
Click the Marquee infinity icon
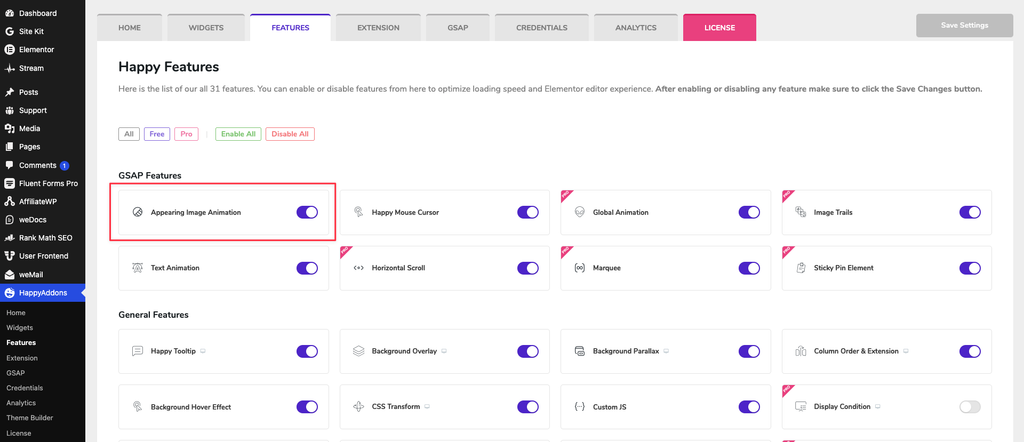(x=579, y=268)
